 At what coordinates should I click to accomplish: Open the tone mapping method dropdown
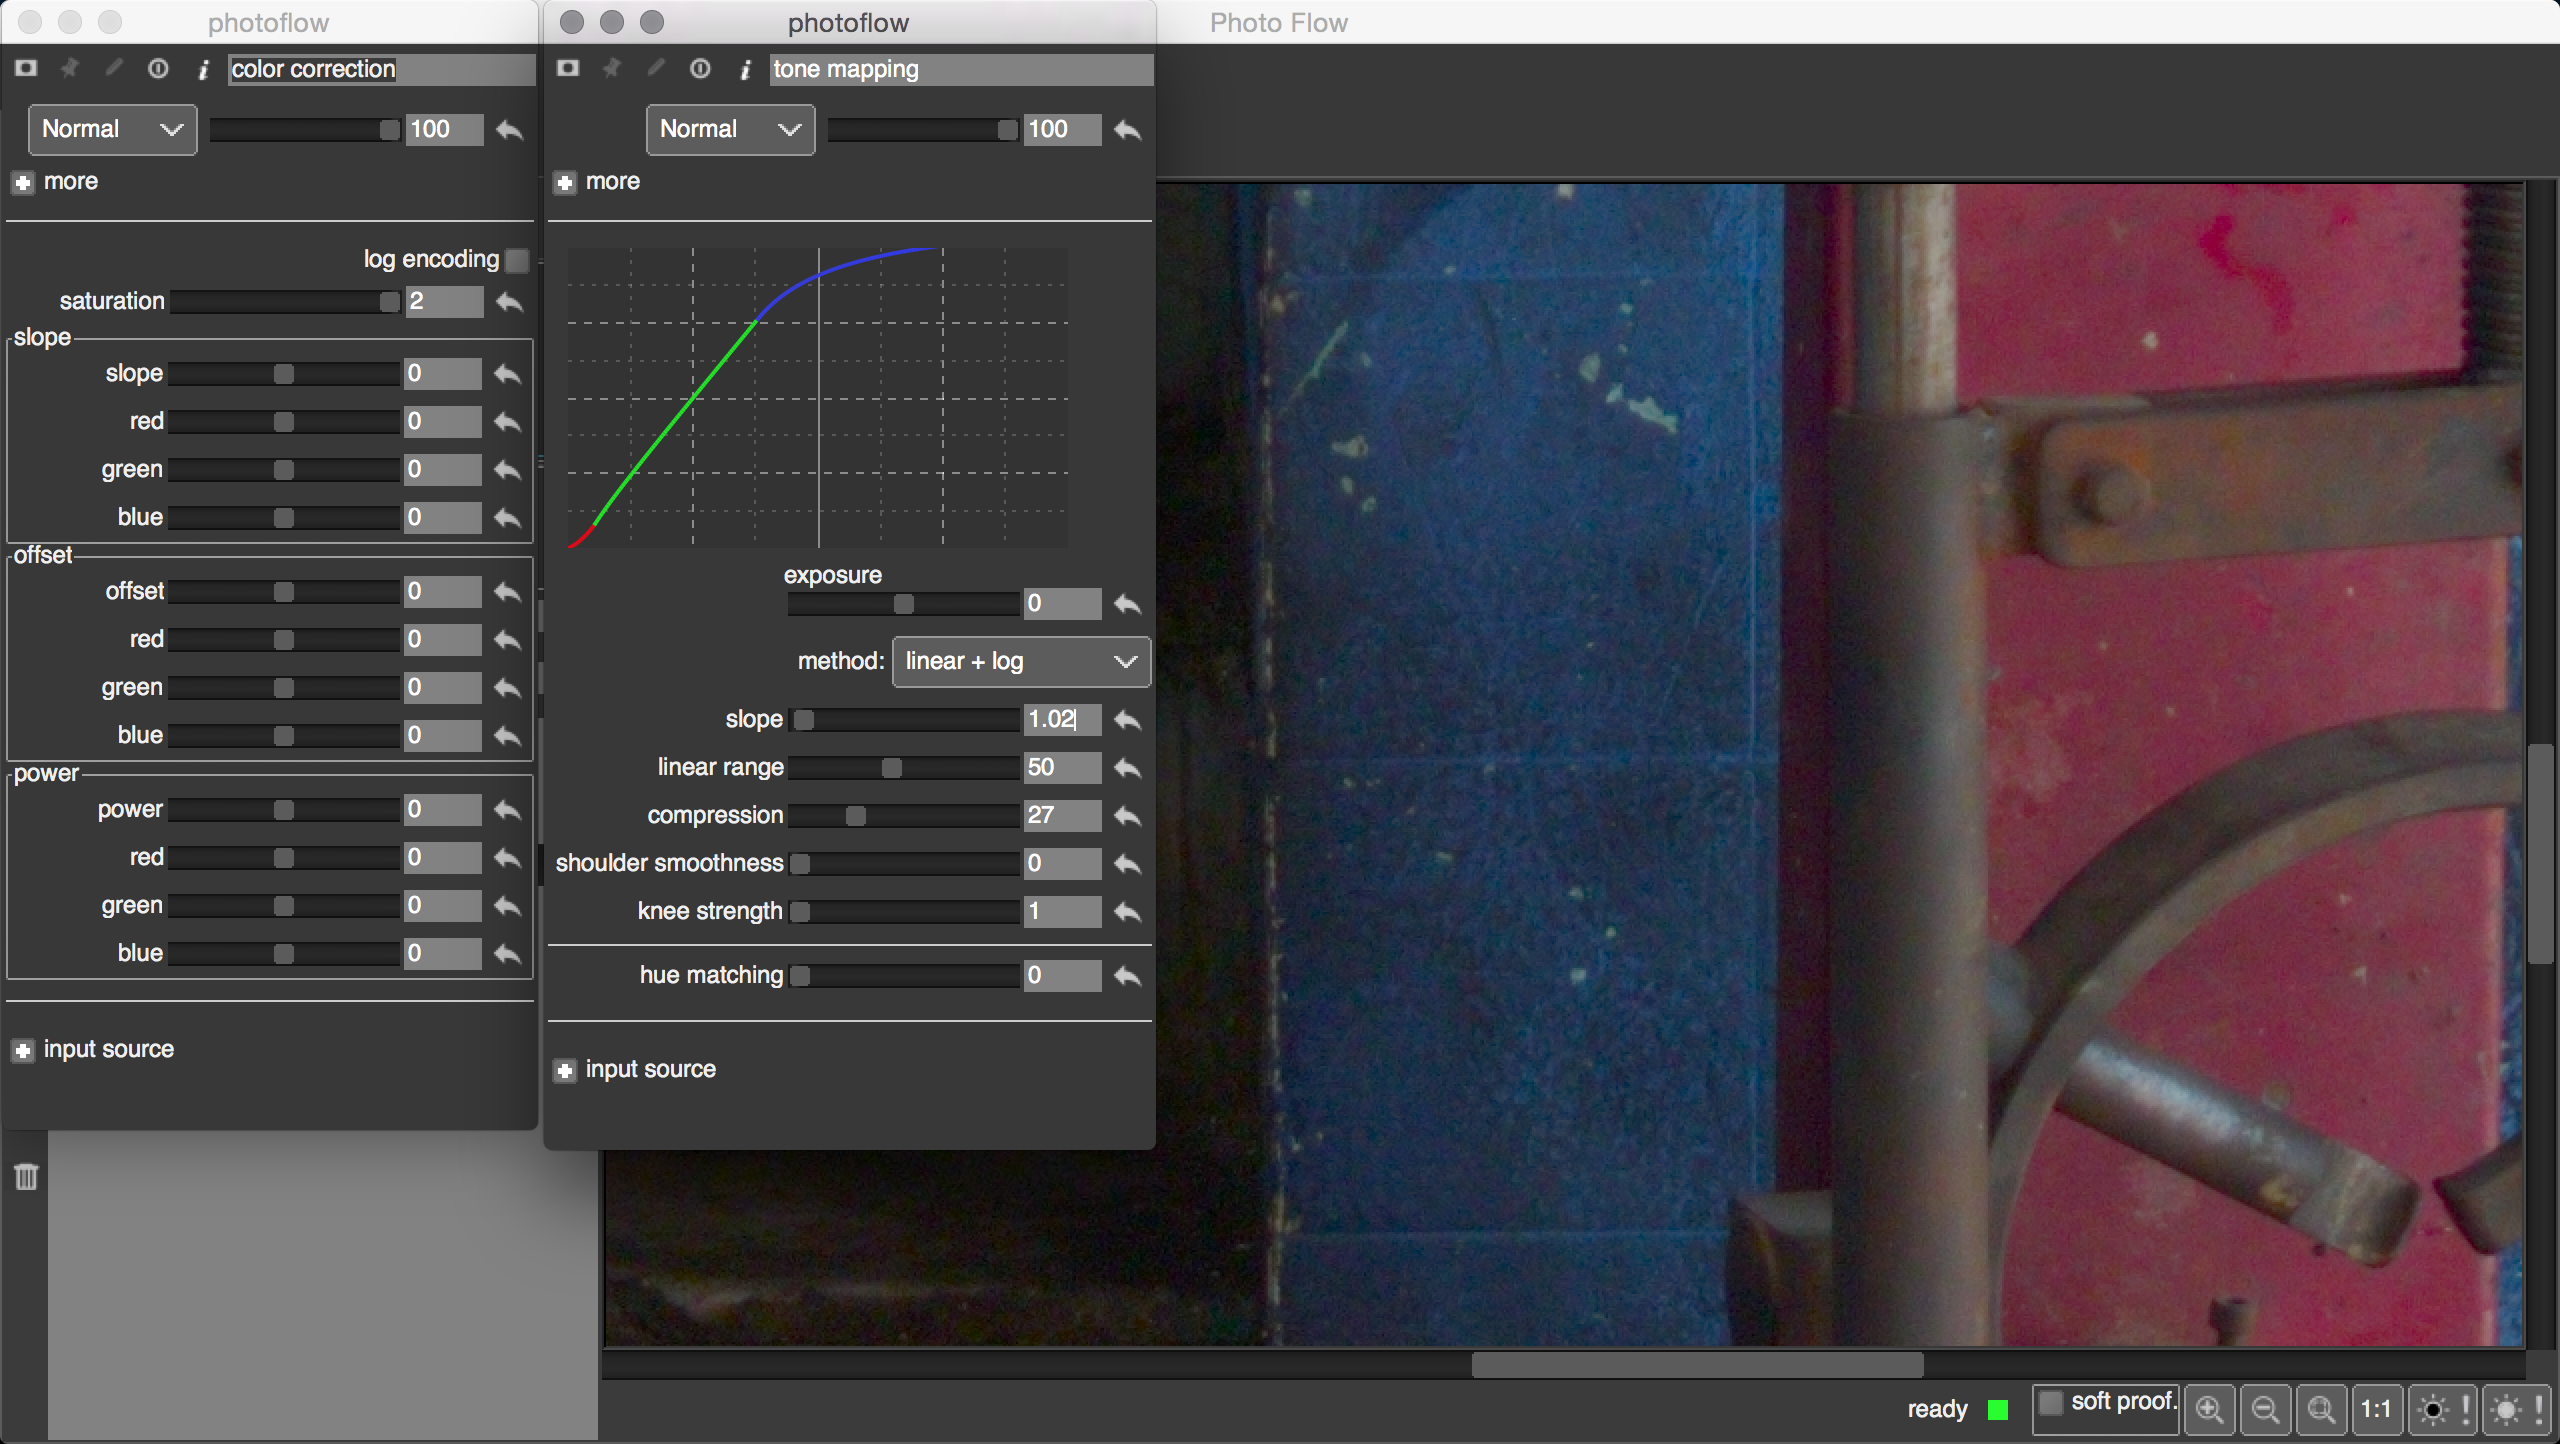[x=1020, y=661]
